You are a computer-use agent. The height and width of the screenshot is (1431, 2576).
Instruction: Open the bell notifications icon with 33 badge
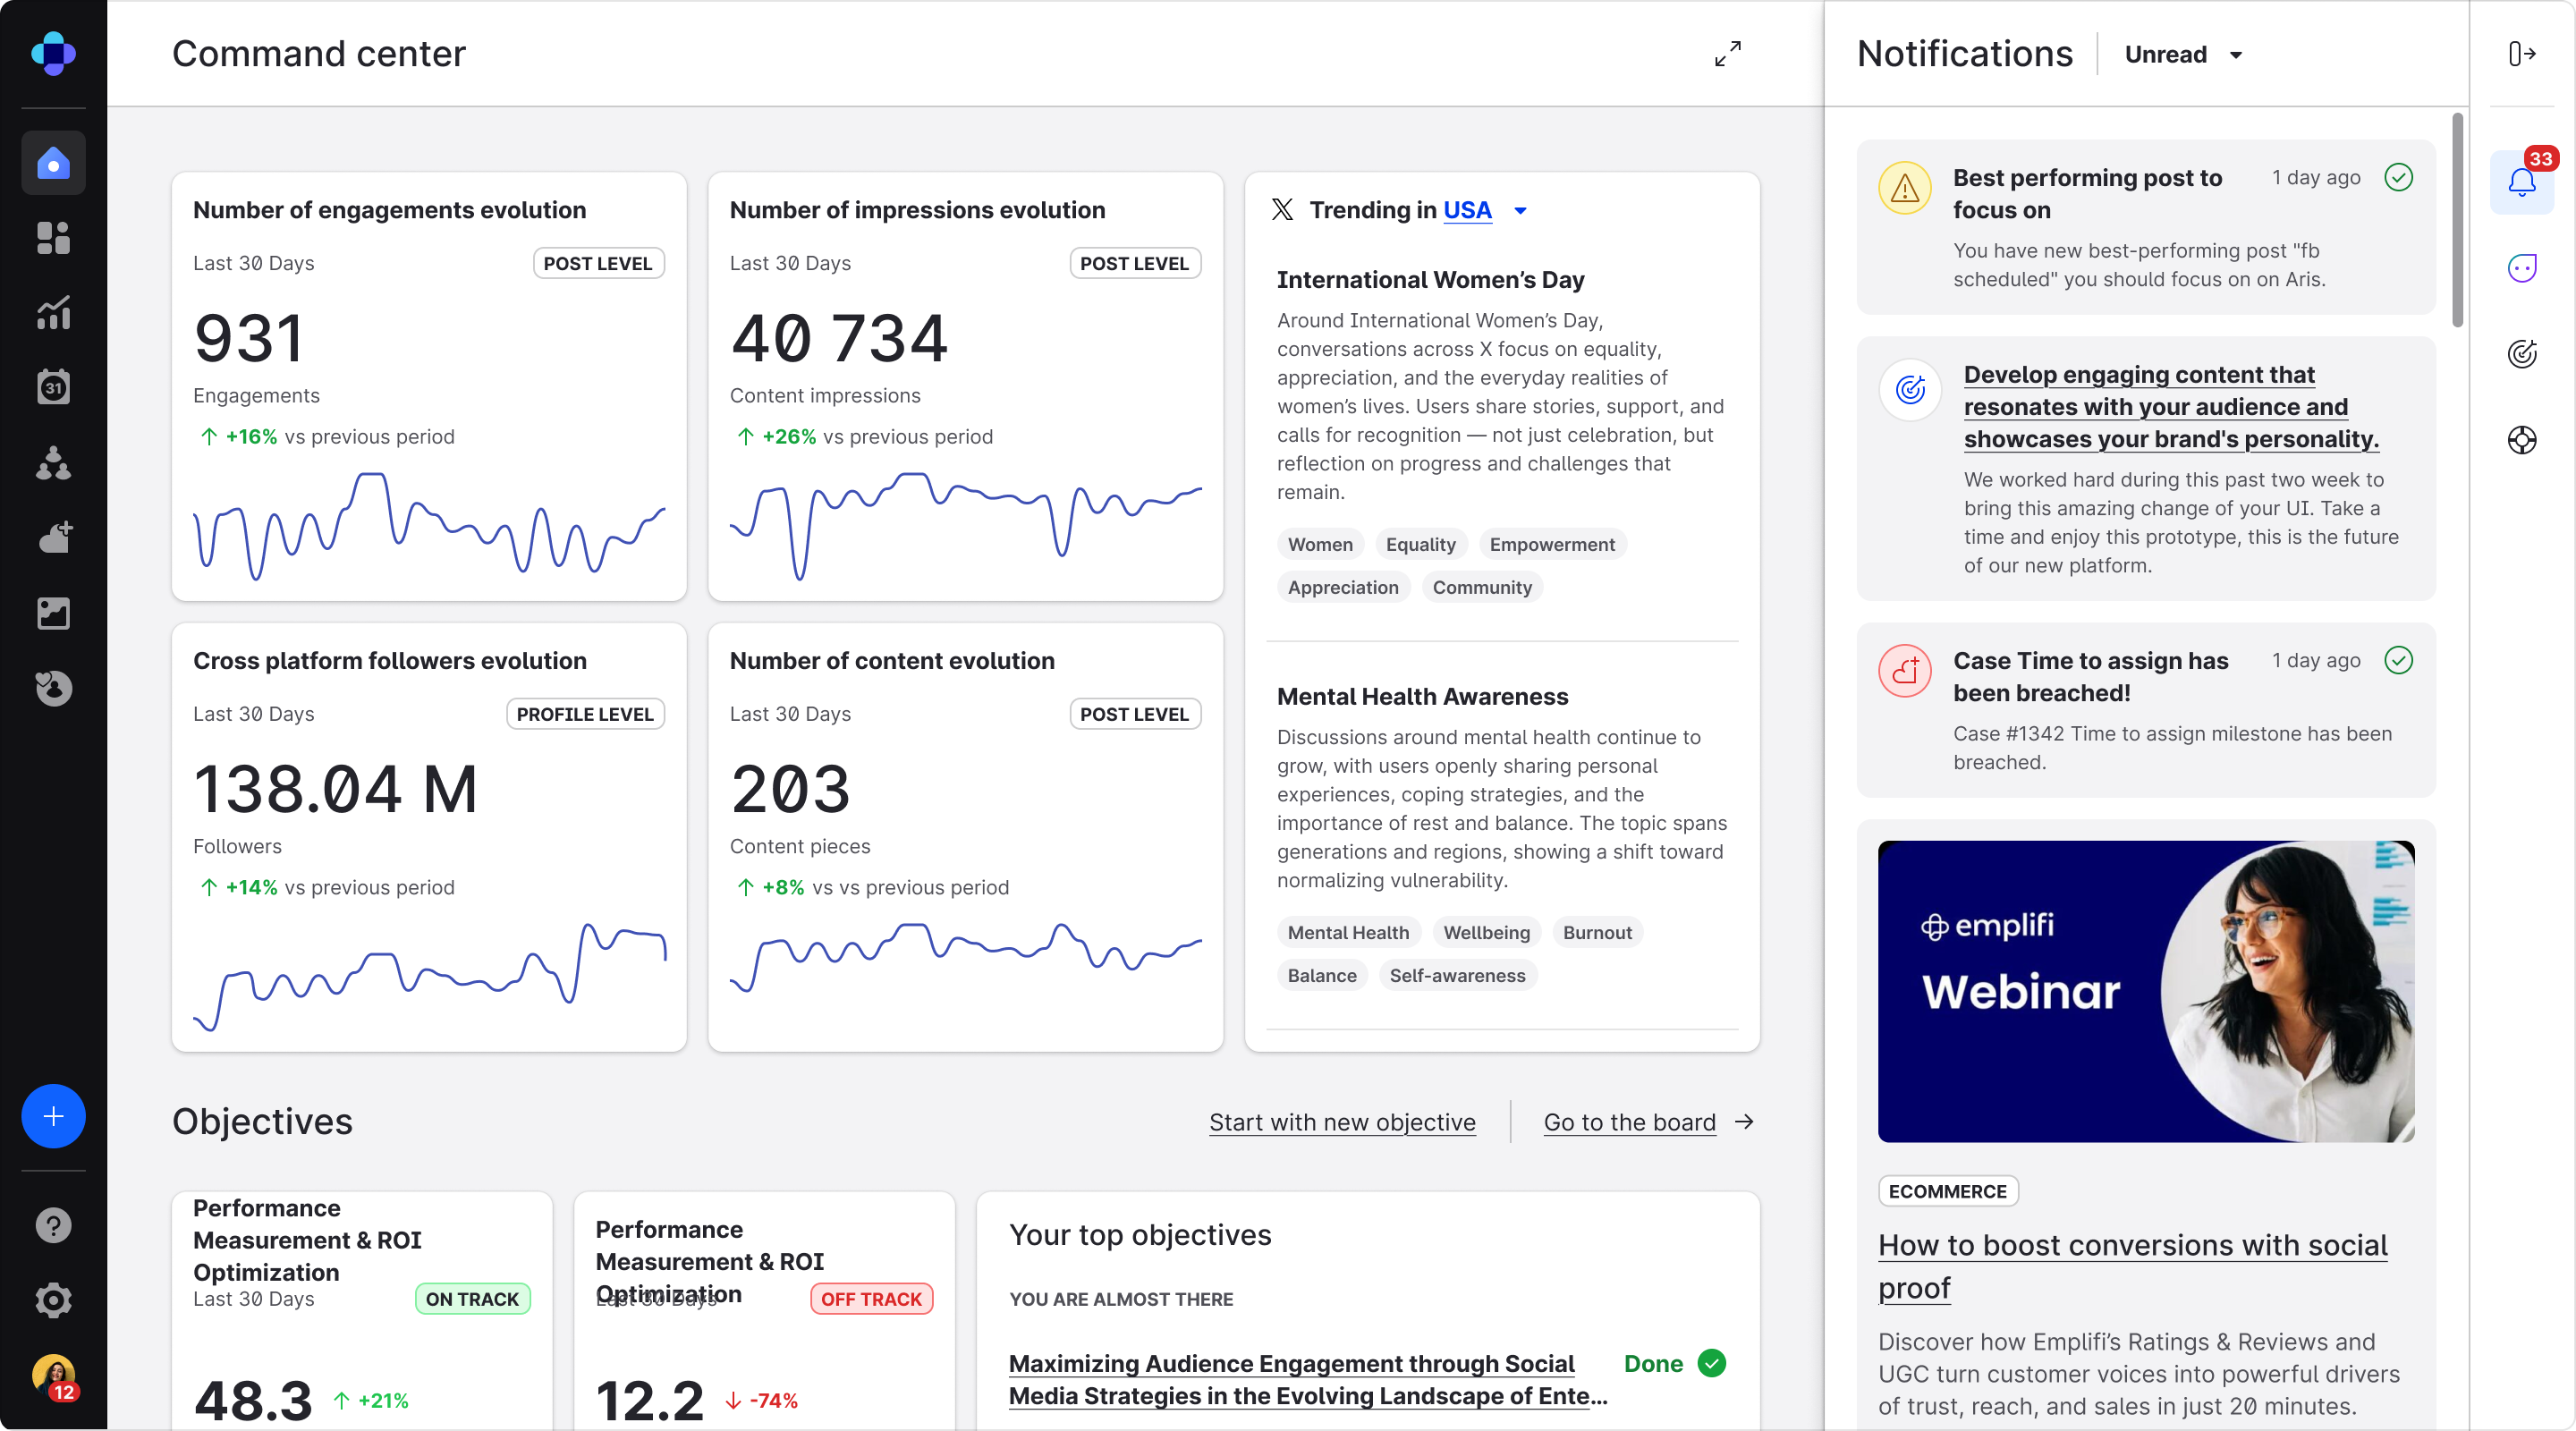click(2522, 182)
